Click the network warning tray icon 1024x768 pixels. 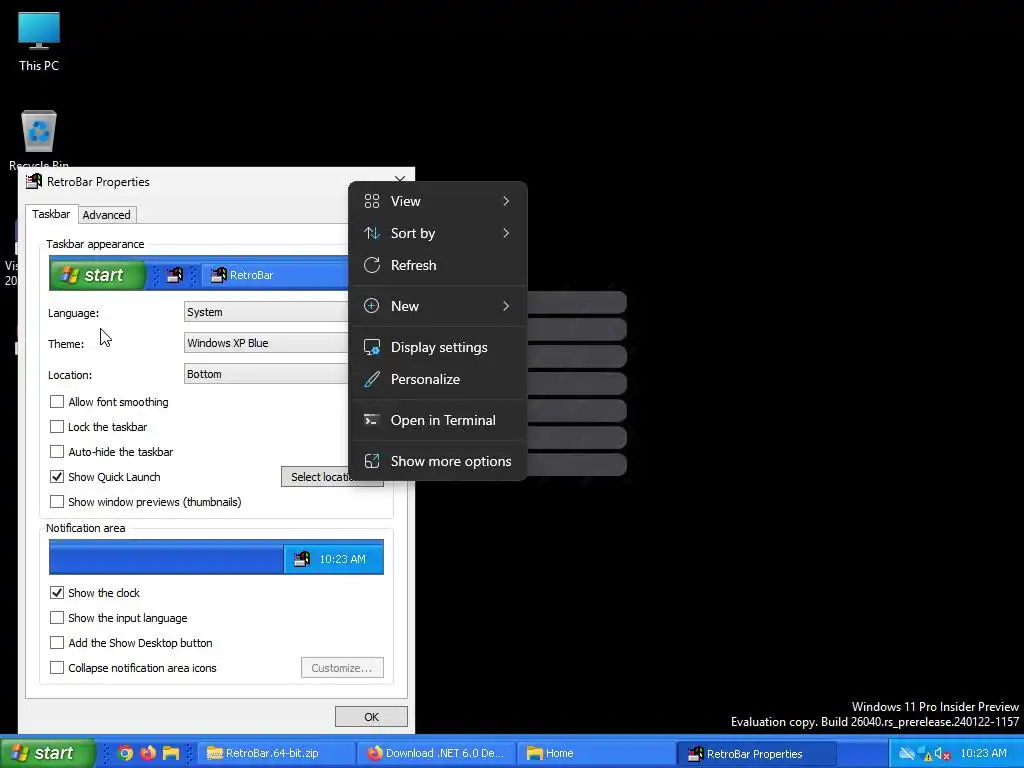pos(925,754)
